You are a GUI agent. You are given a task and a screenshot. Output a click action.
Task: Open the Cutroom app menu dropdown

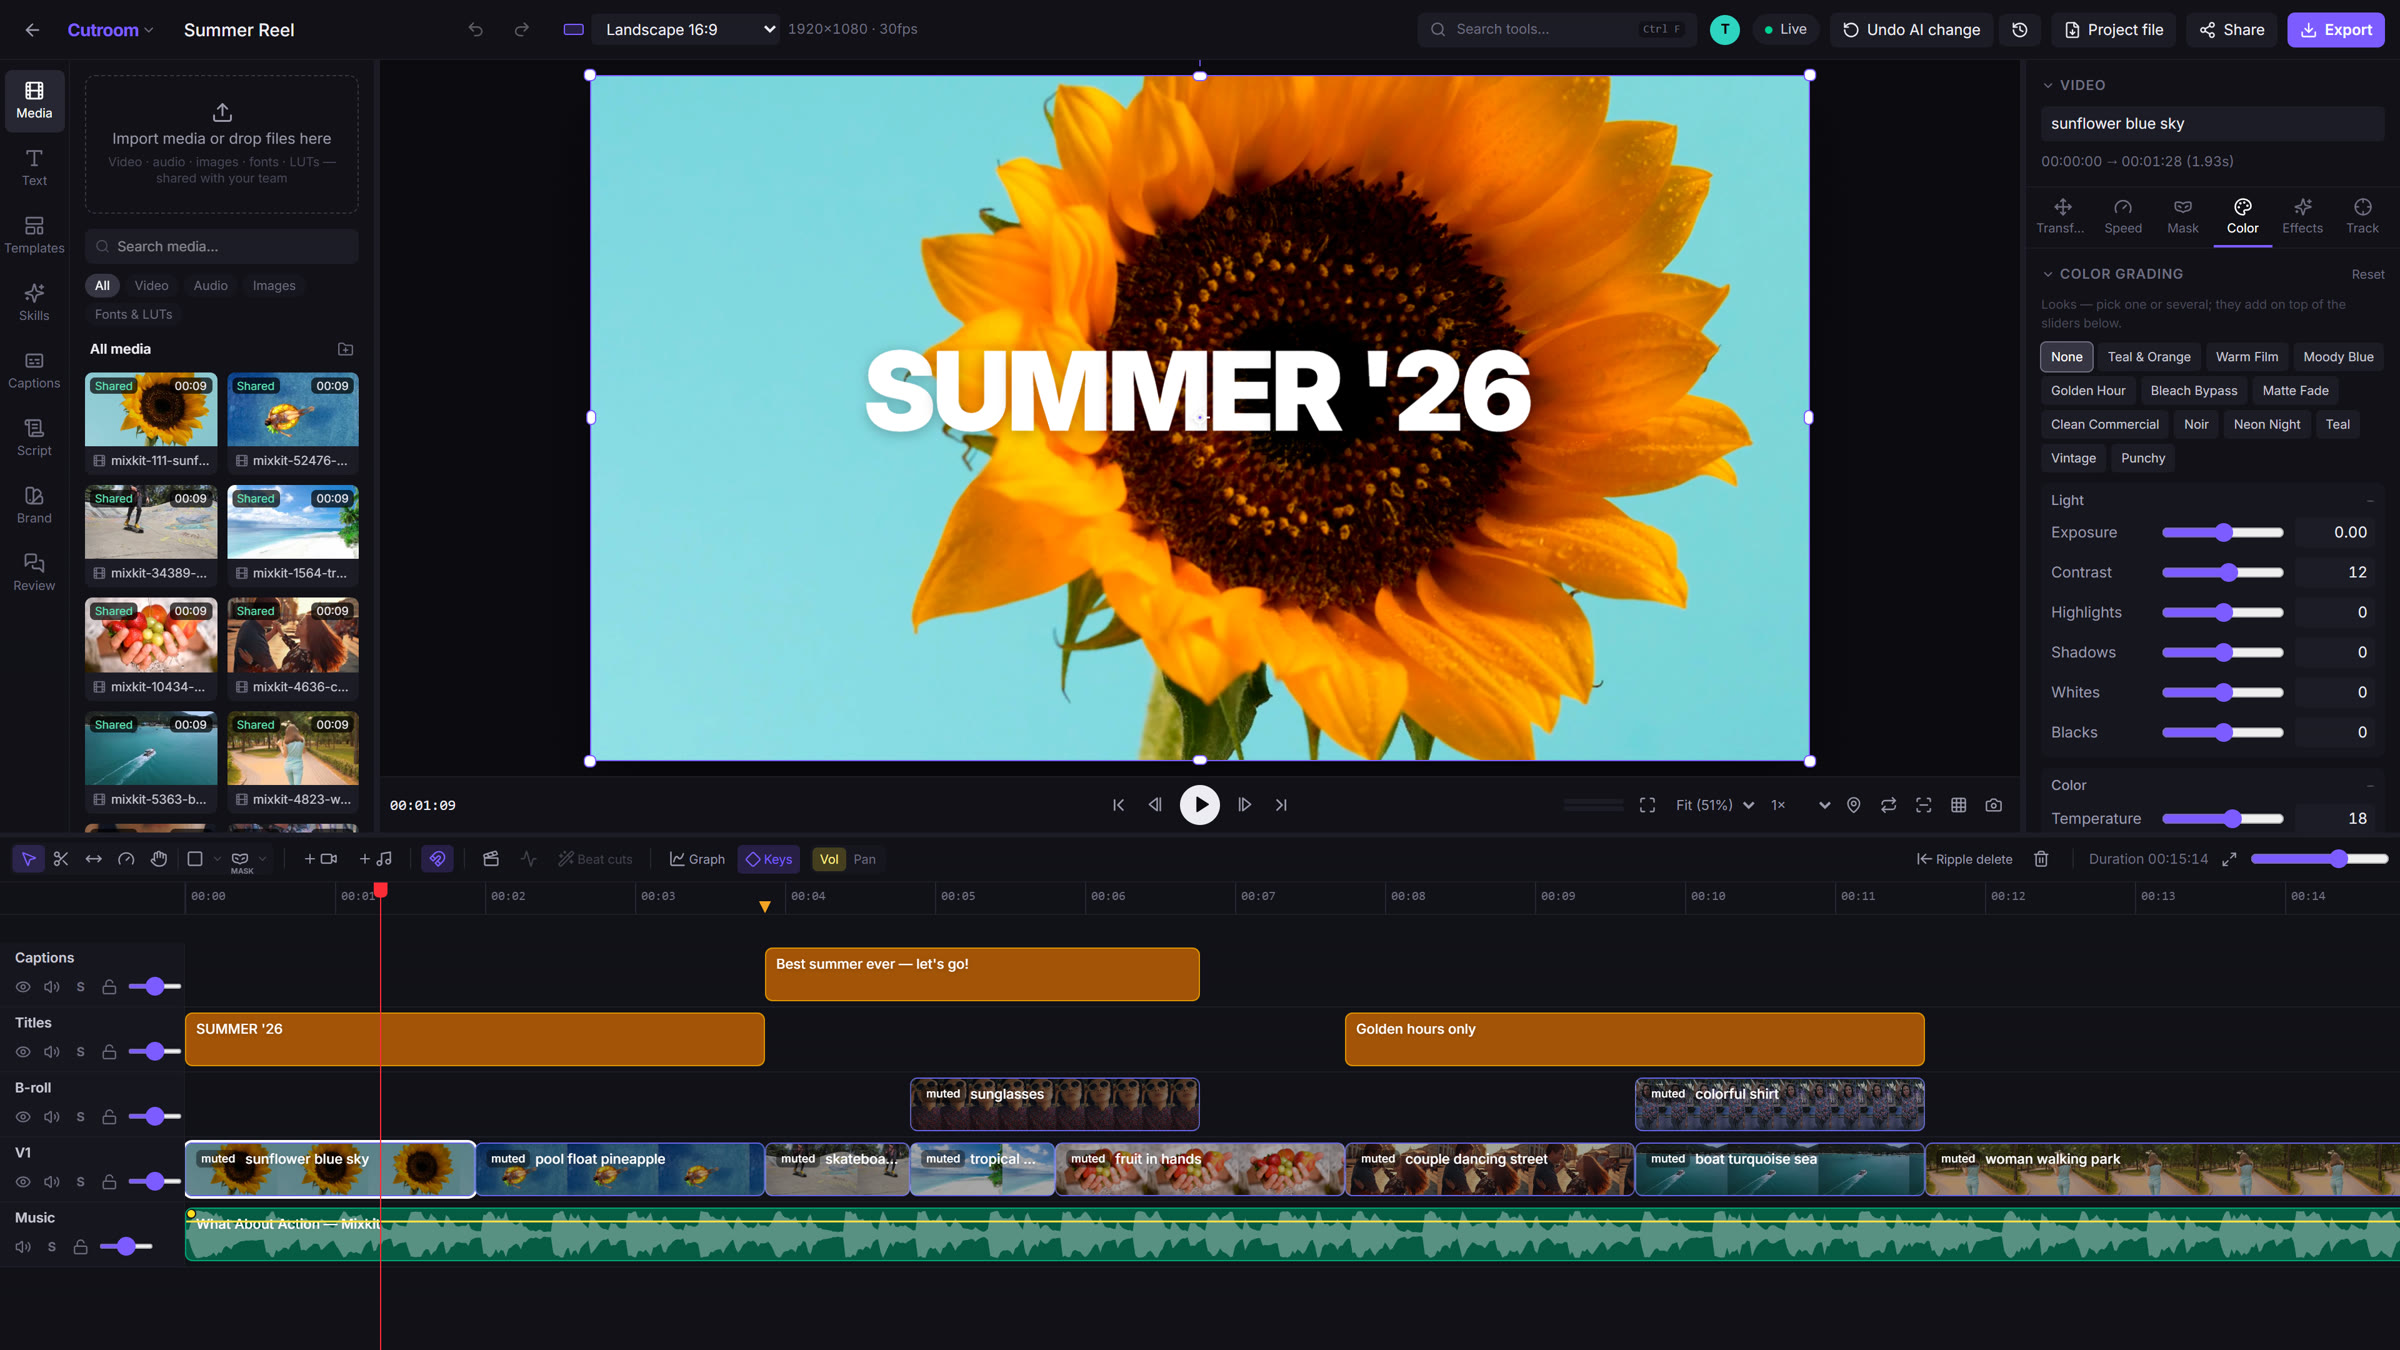pos(110,30)
